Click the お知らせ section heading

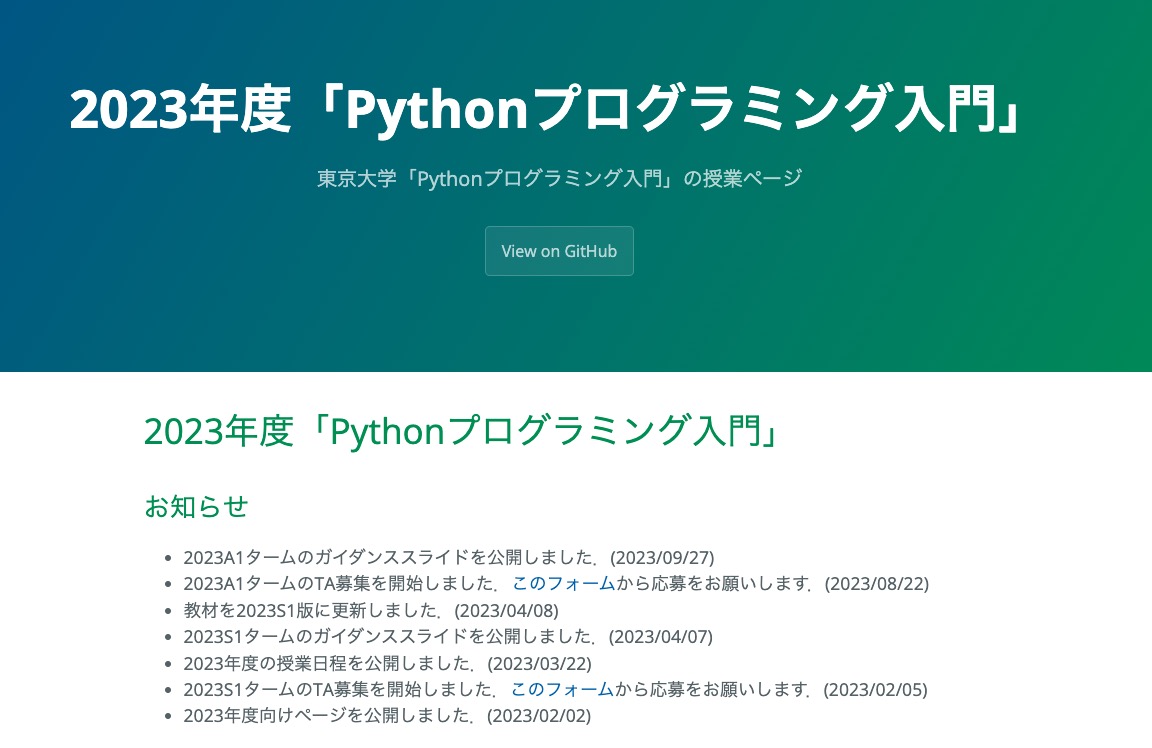coord(196,507)
